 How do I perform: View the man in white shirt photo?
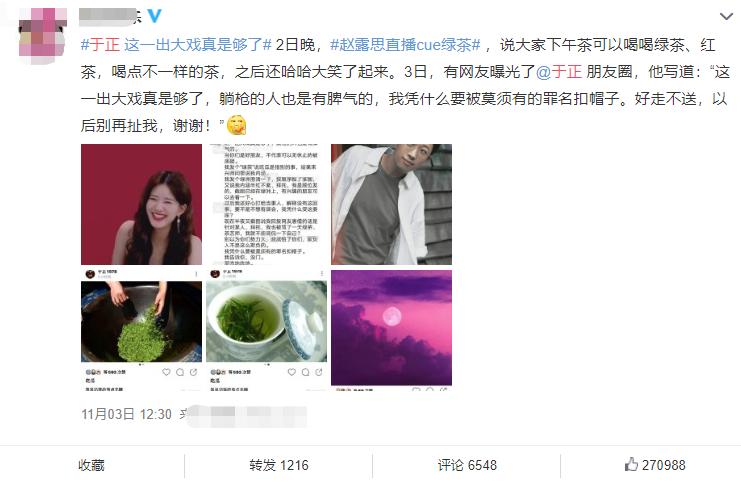(391, 204)
